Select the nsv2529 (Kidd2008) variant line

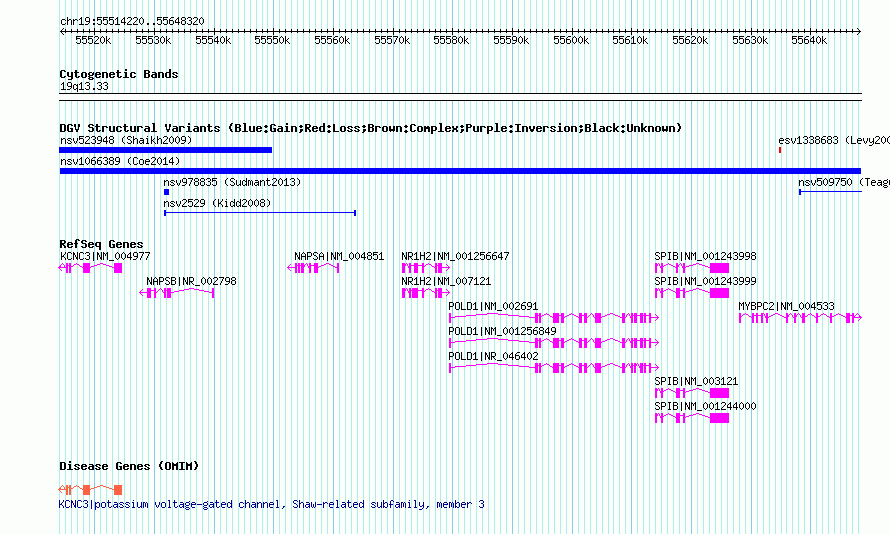coord(260,213)
